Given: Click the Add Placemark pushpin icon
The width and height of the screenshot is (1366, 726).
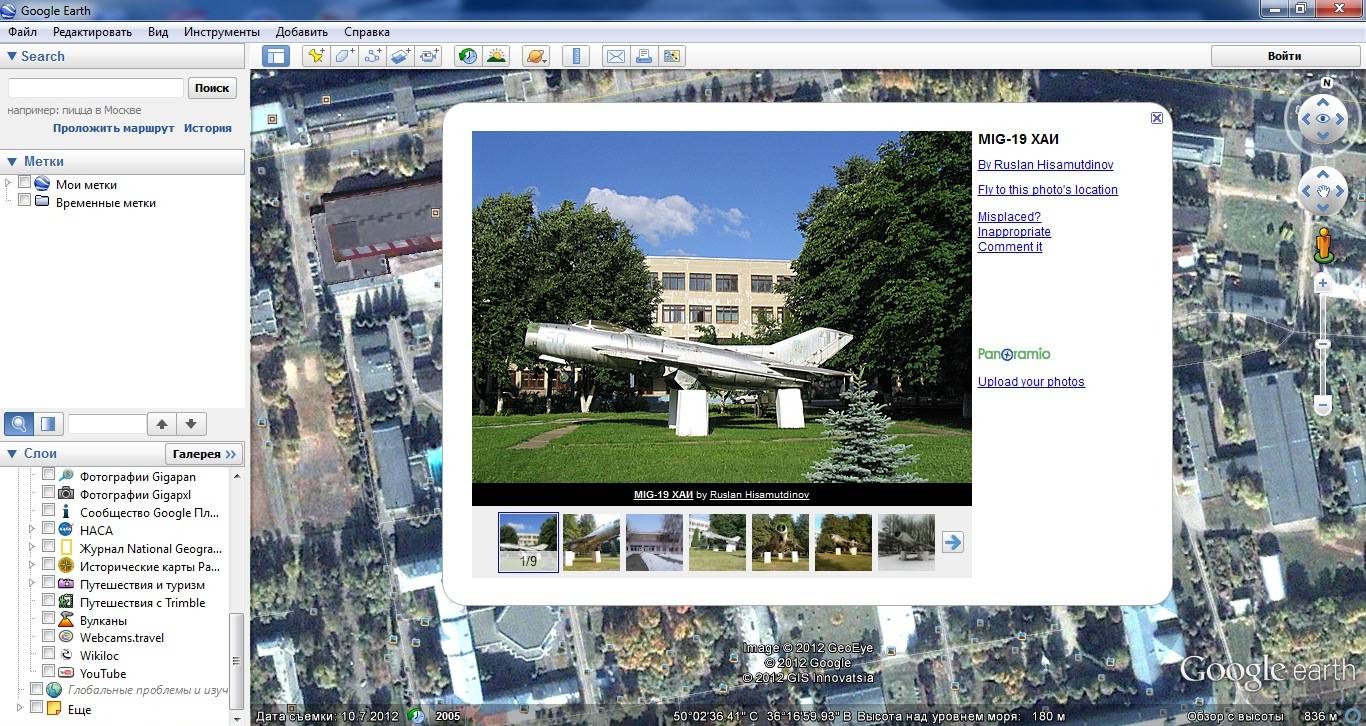Looking at the screenshot, I should [316, 56].
